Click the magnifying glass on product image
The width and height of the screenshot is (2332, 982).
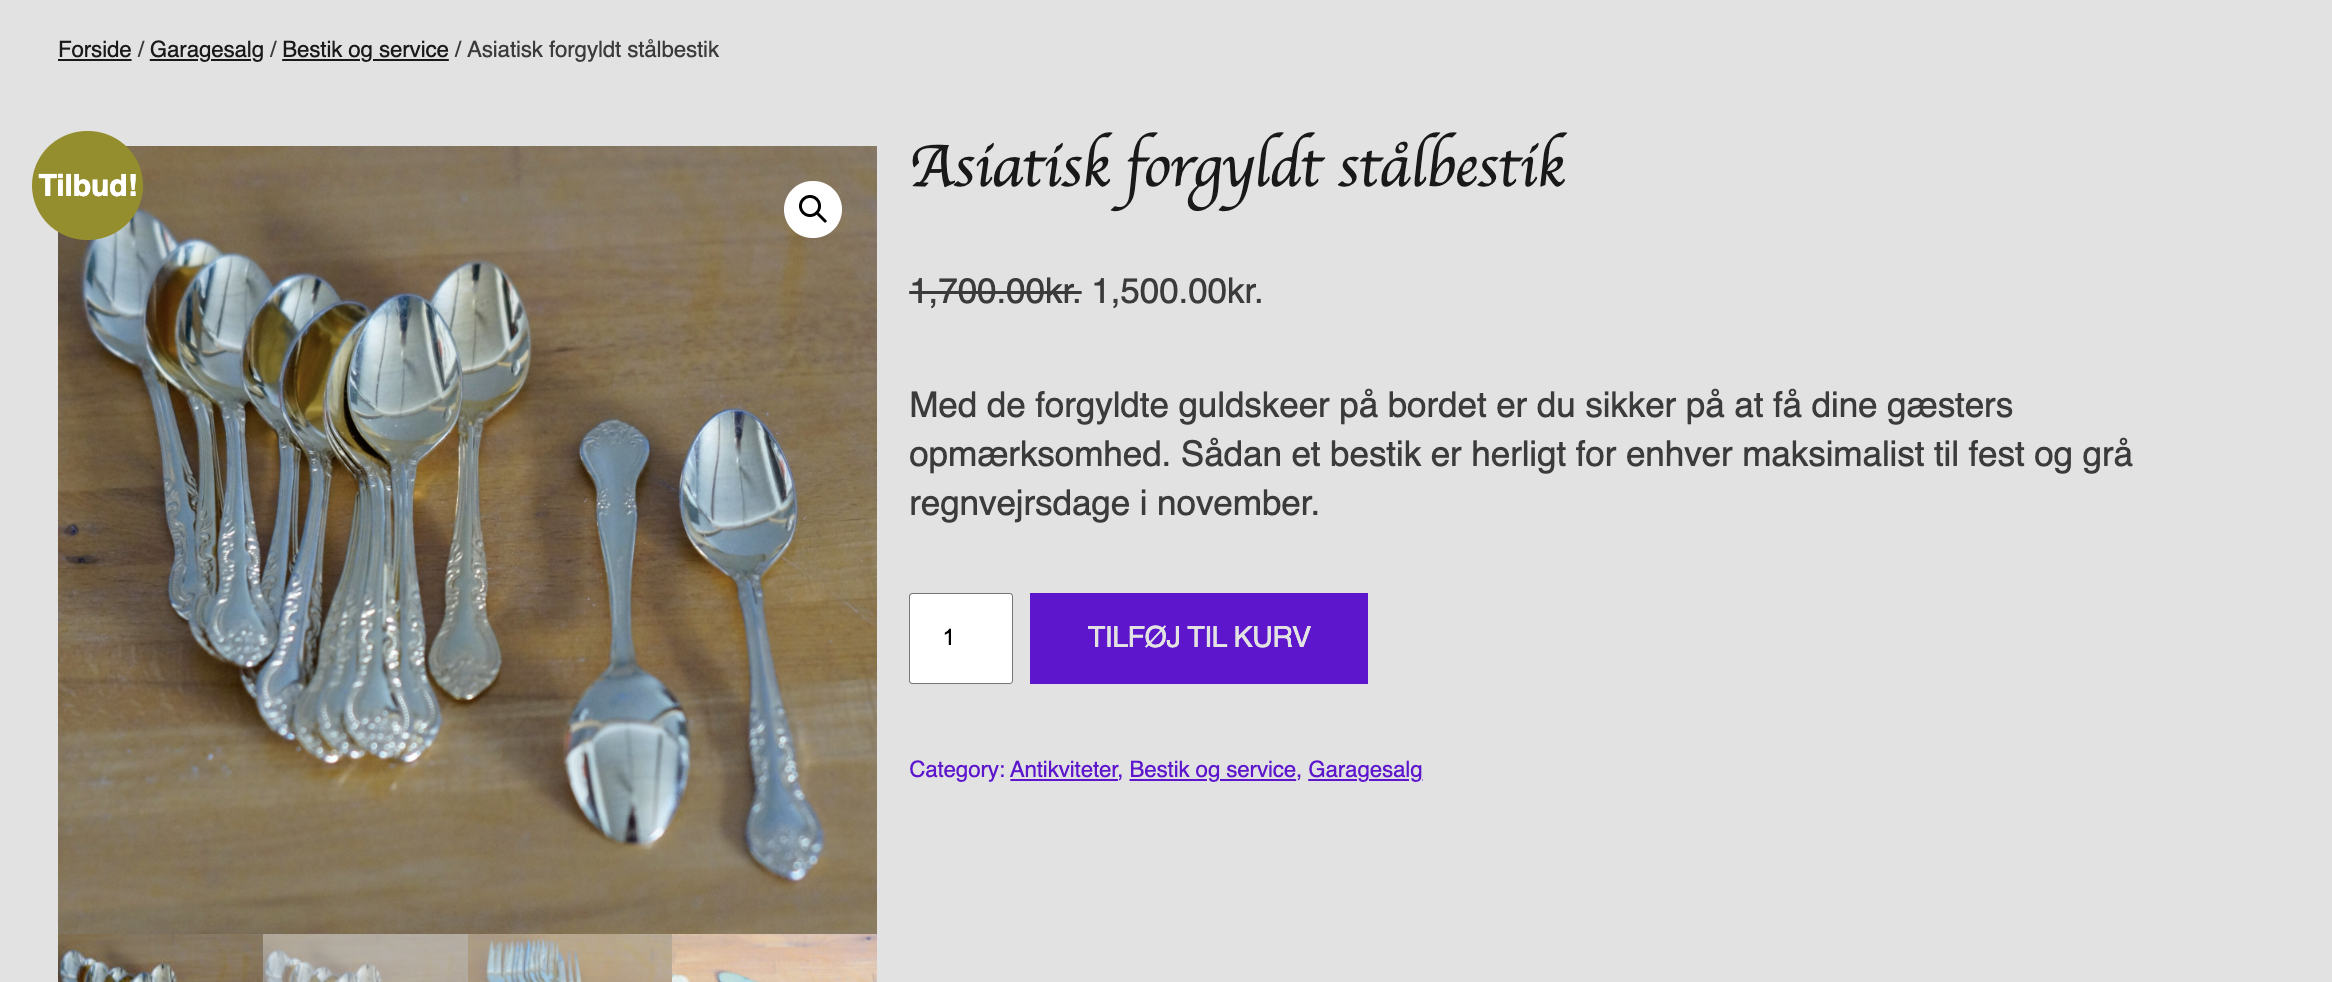pyautogui.click(x=812, y=208)
